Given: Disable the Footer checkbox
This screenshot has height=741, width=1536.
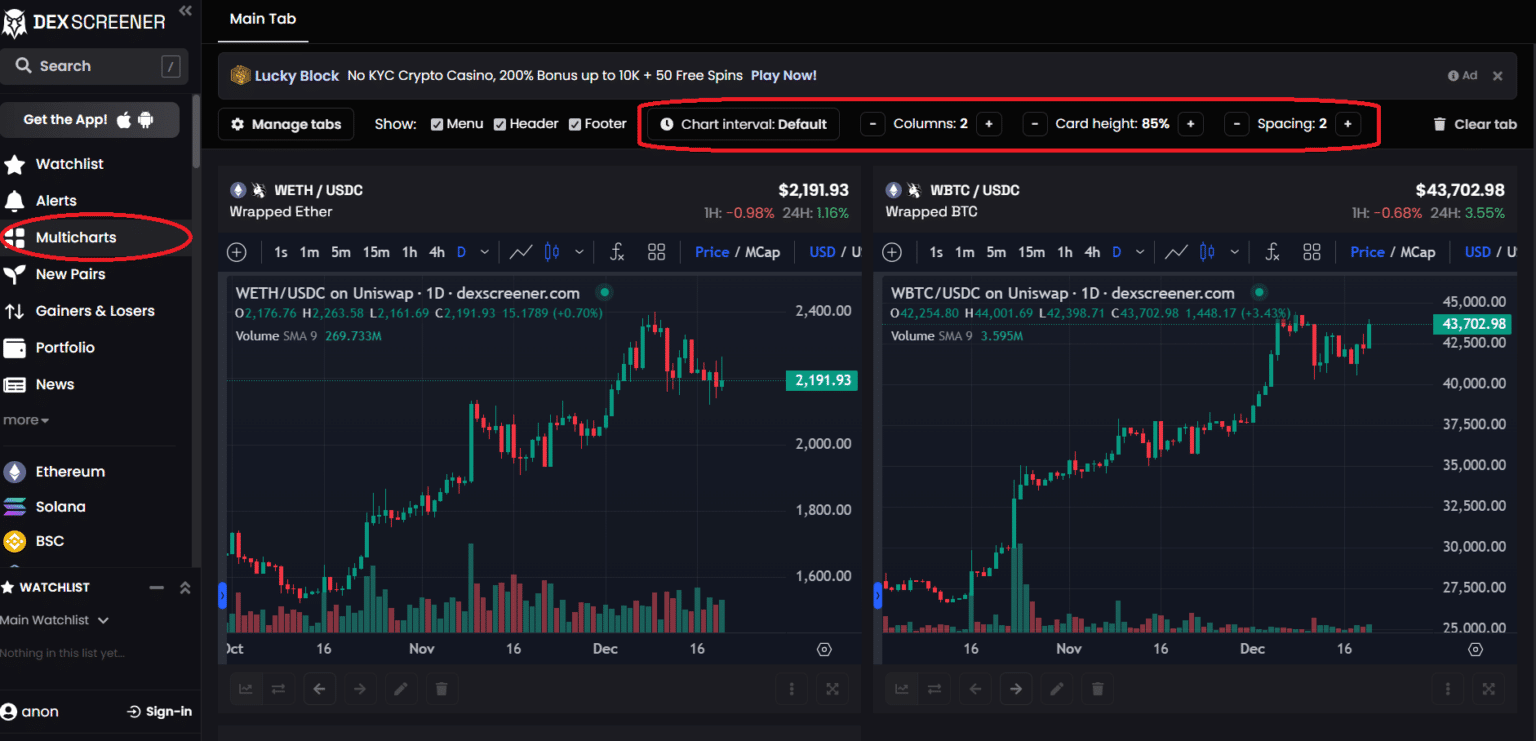Looking at the screenshot, I should (x=574, y=123).
